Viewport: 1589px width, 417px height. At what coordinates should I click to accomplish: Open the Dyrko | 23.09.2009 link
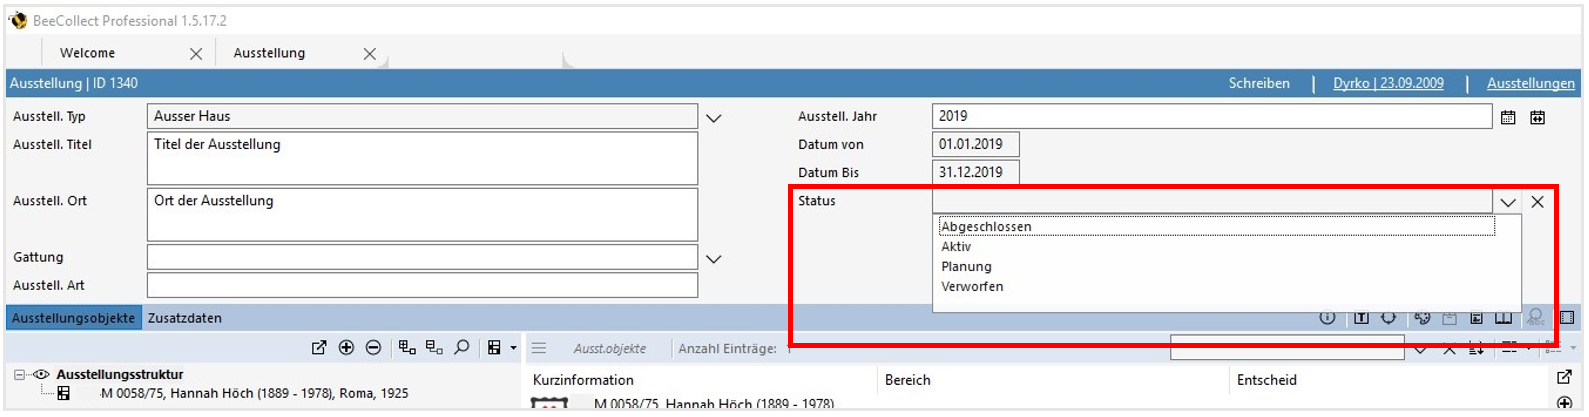point(1388,84)
